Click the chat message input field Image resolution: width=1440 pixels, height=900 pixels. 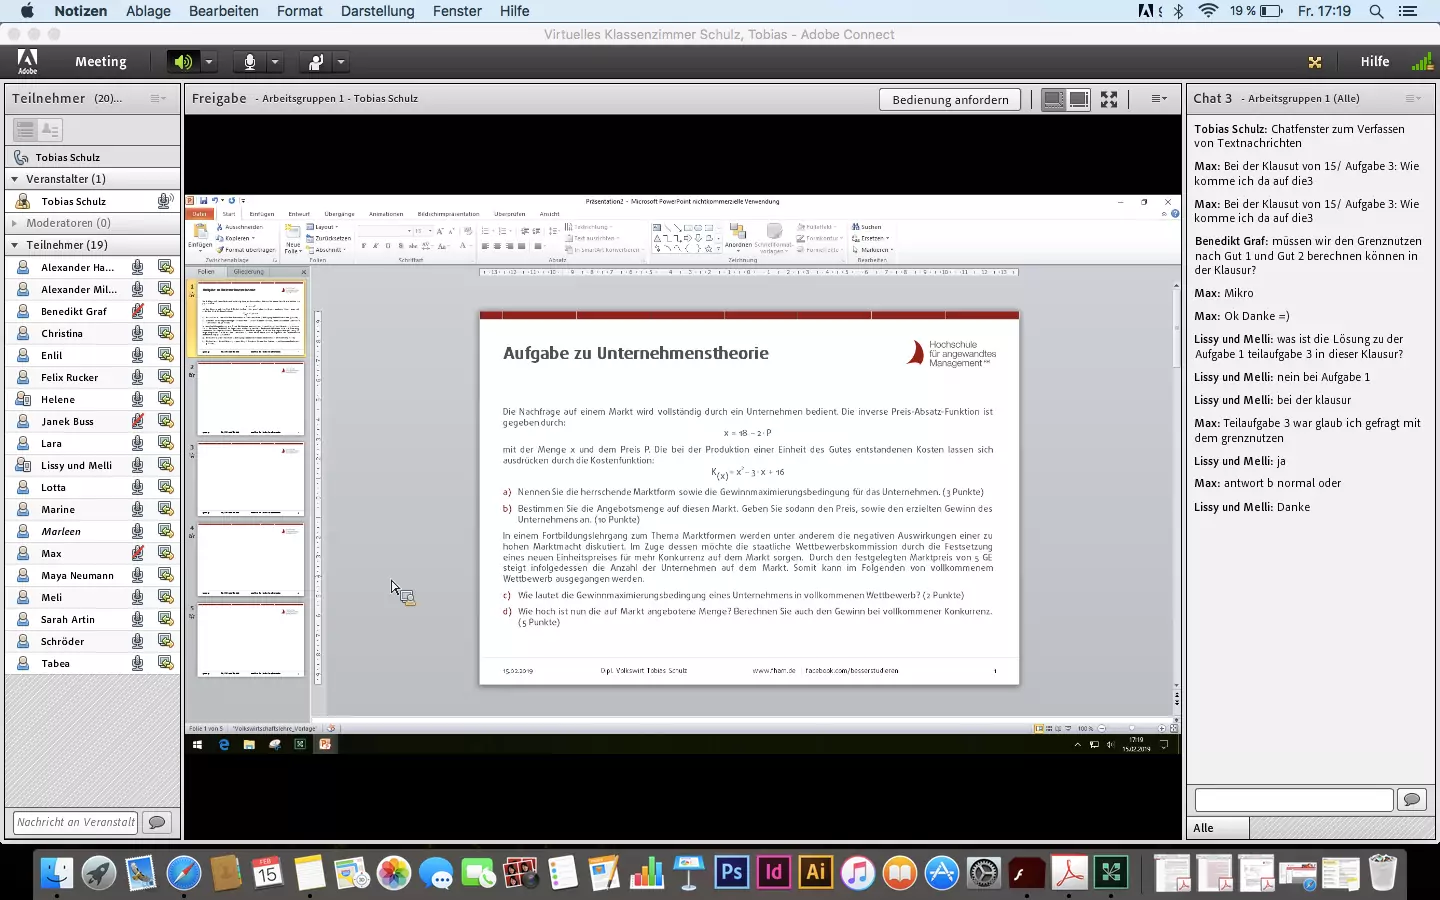tap(1293, 799)
